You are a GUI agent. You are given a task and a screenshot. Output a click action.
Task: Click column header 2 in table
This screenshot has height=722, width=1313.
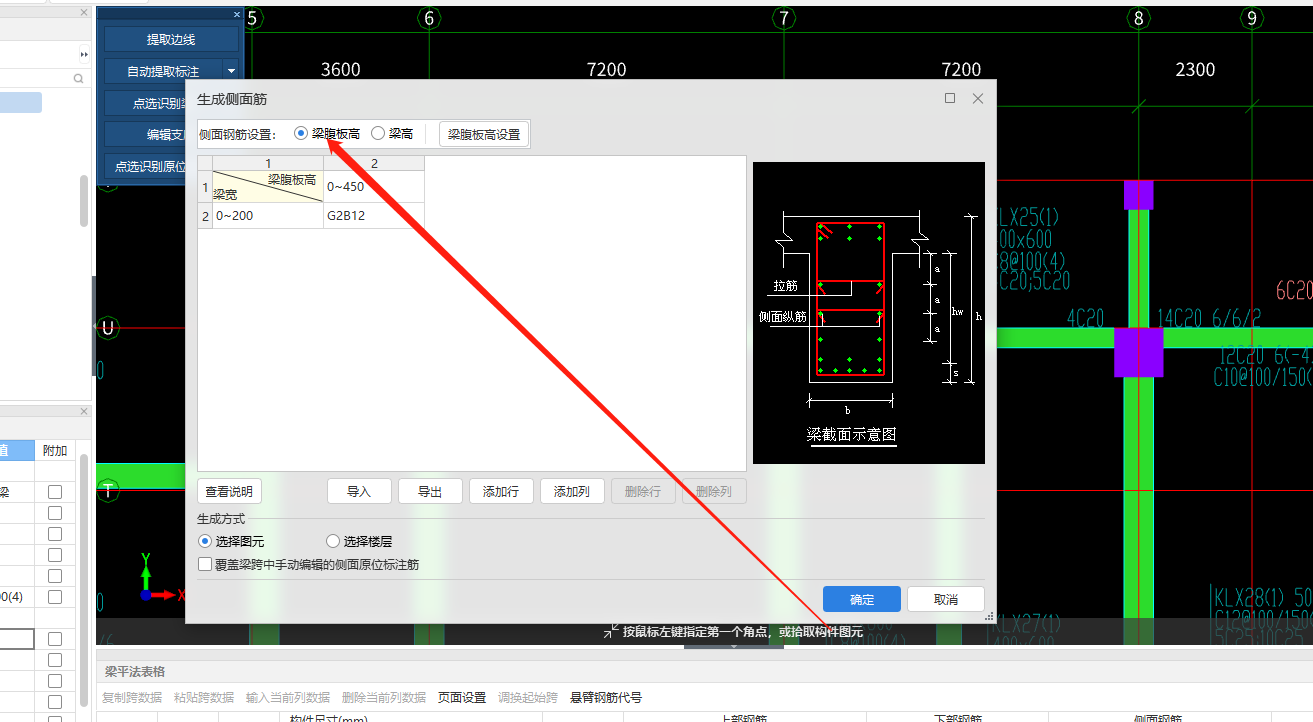pyautogui.click(x=374, y=163)
